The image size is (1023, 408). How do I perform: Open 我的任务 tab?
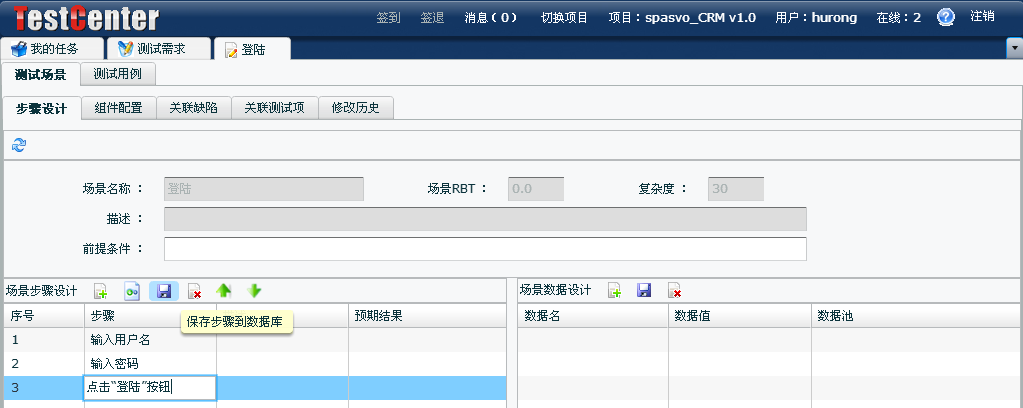(x=54, y=48)
